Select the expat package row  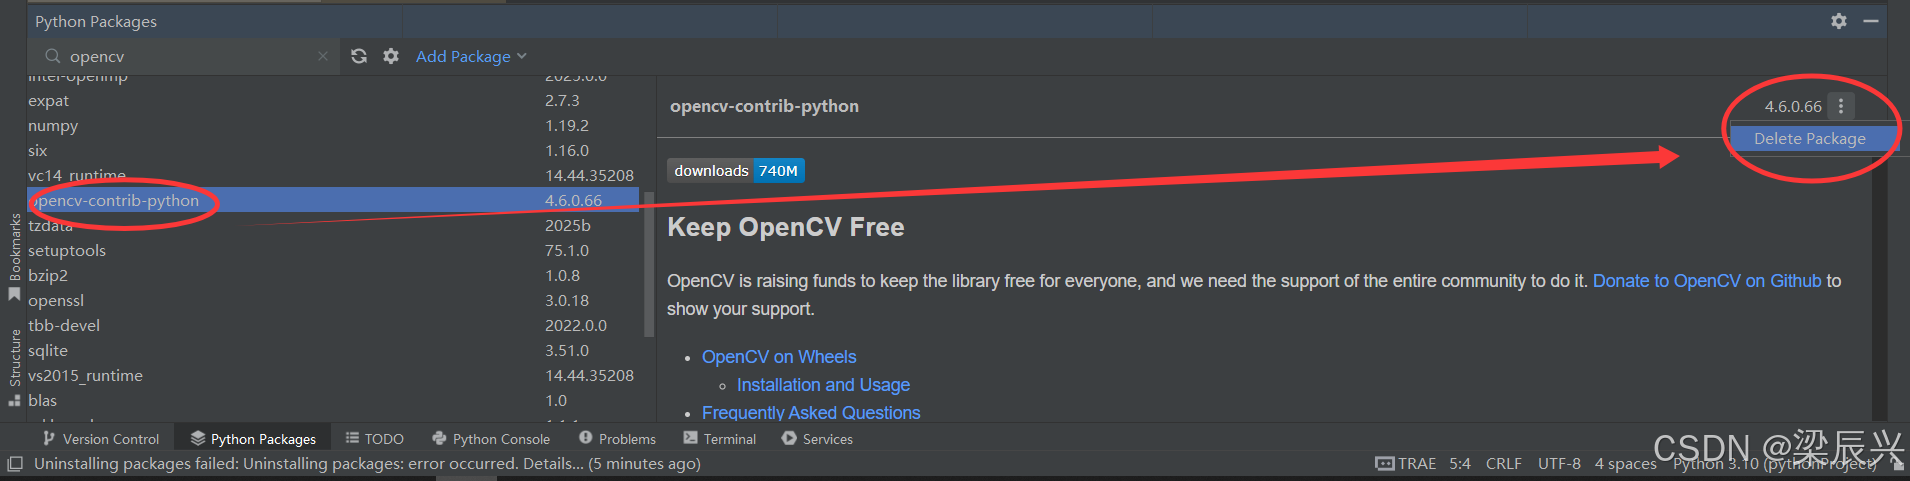click(333, 100)
